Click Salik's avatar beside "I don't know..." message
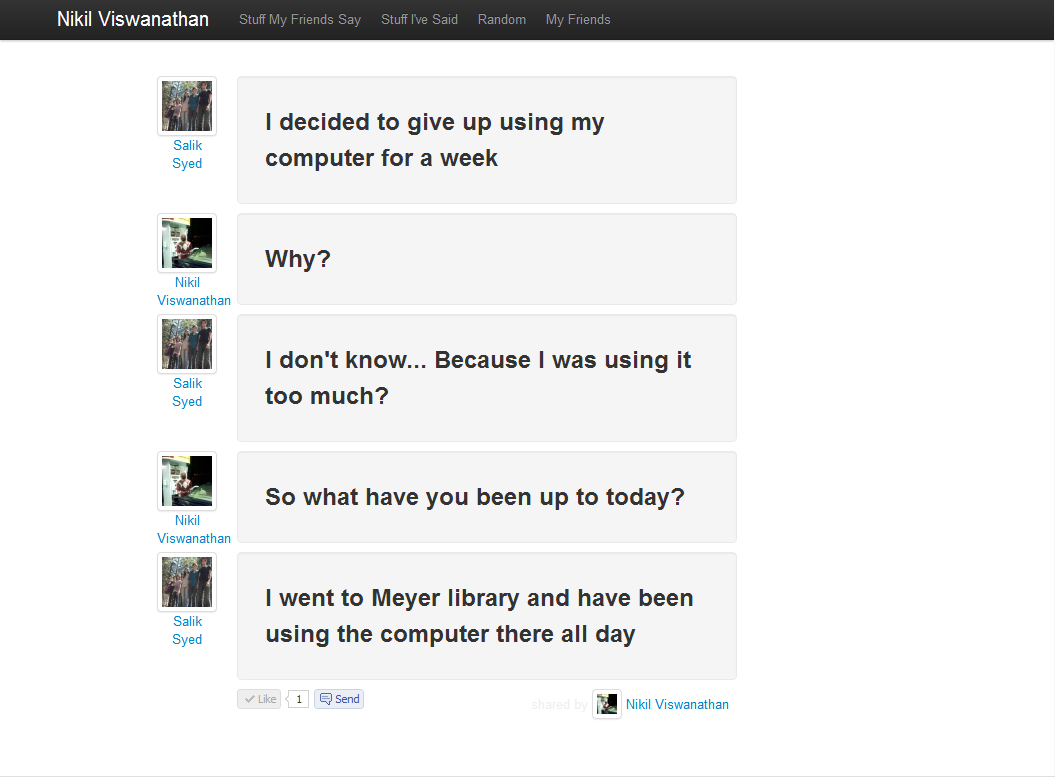 pos(187,344)
